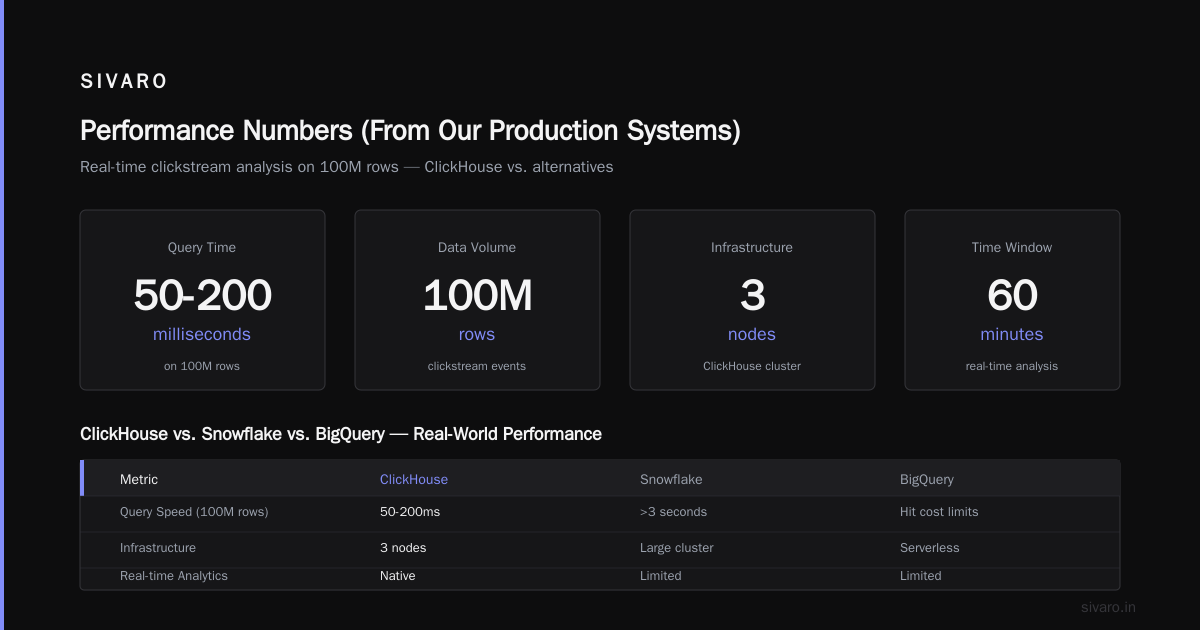1200x630 pixels.
Task: Click the 100M value in Data Volume card
Action: coord(477,295)
